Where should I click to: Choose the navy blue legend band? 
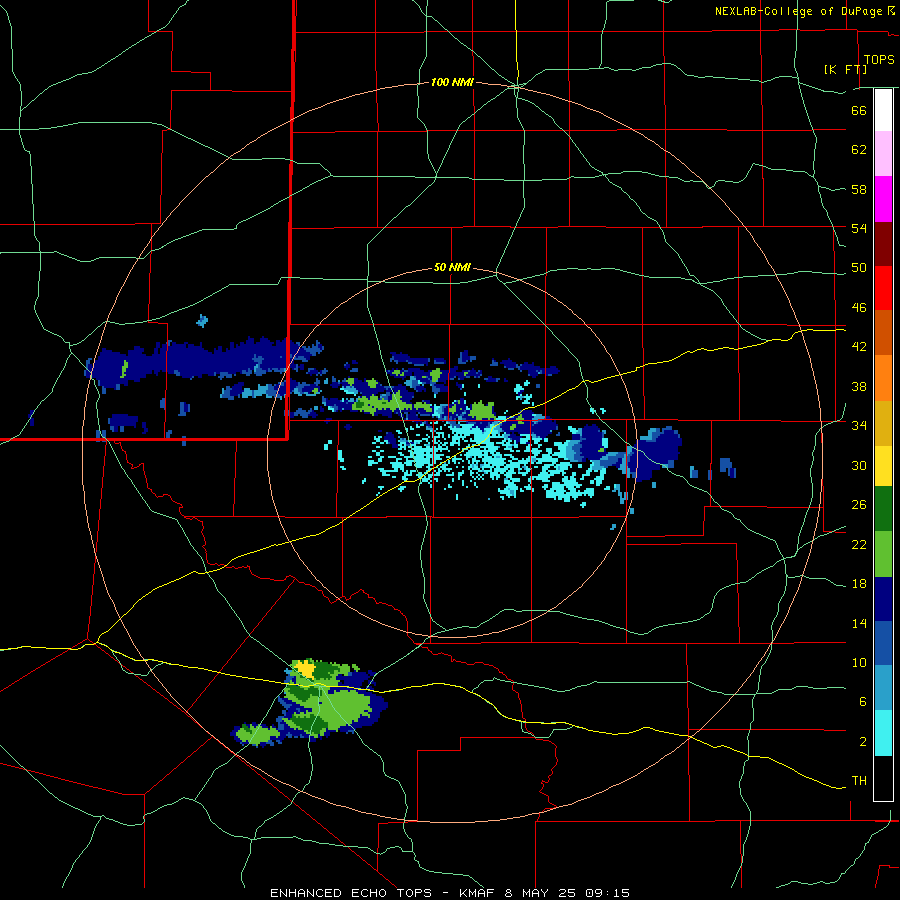tap(883, 599)
